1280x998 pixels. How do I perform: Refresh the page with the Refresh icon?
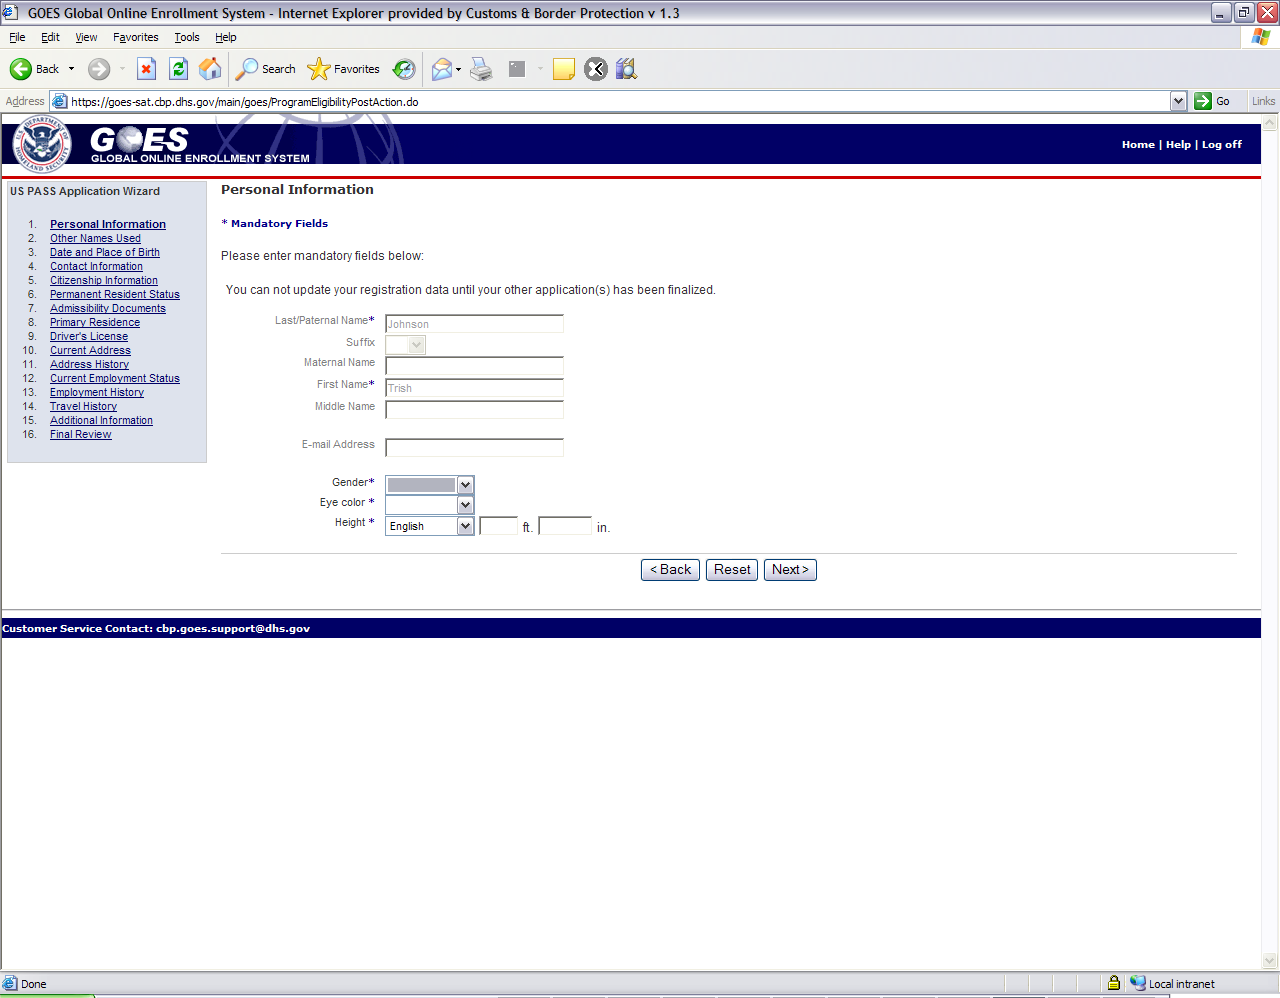click(178, 69)
